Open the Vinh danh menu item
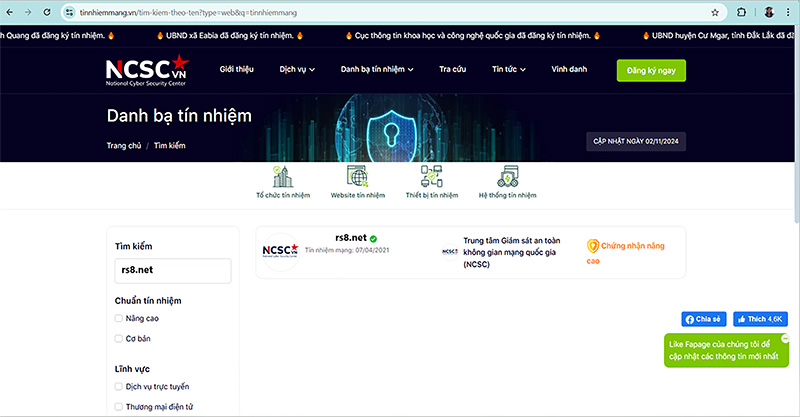This screenshot has width=800, height=417. pyautogui.click(x=569, y=69)
